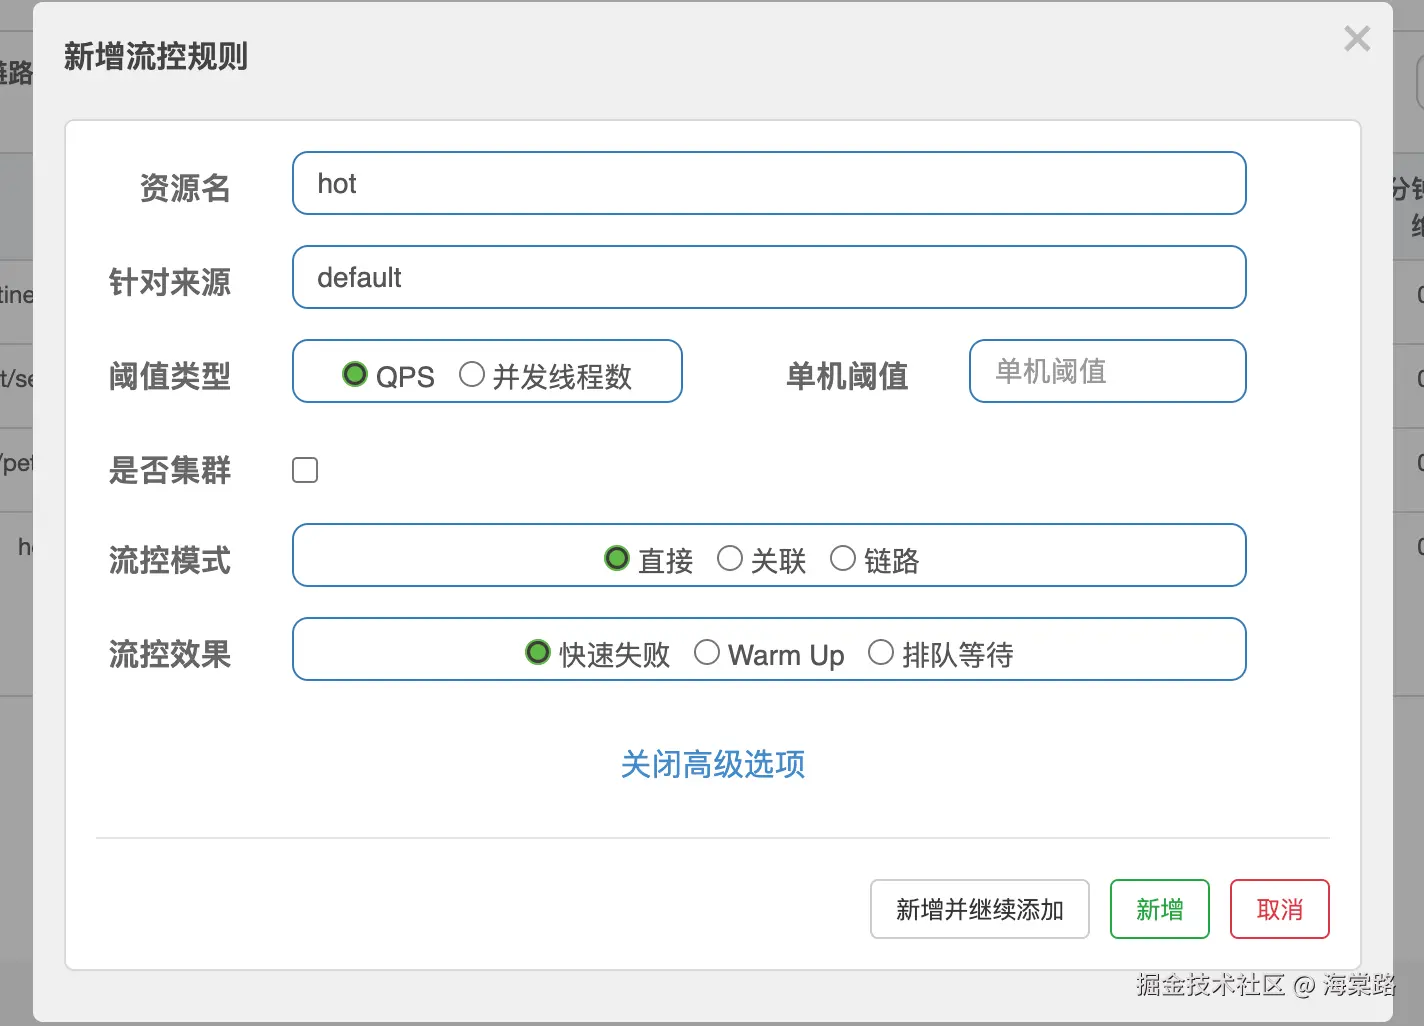Focus the 单机阈值 input box

pyautogui.click(x=1107, y=371)
